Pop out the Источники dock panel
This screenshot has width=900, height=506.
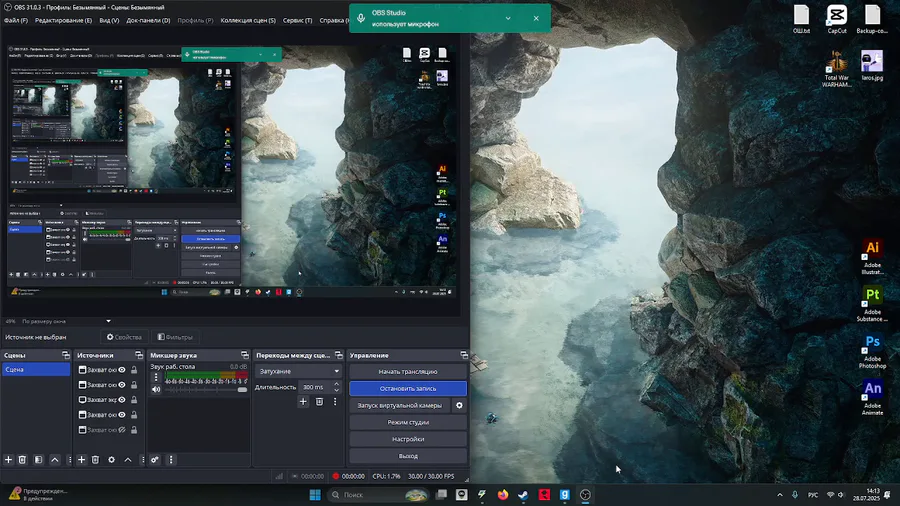138,355
